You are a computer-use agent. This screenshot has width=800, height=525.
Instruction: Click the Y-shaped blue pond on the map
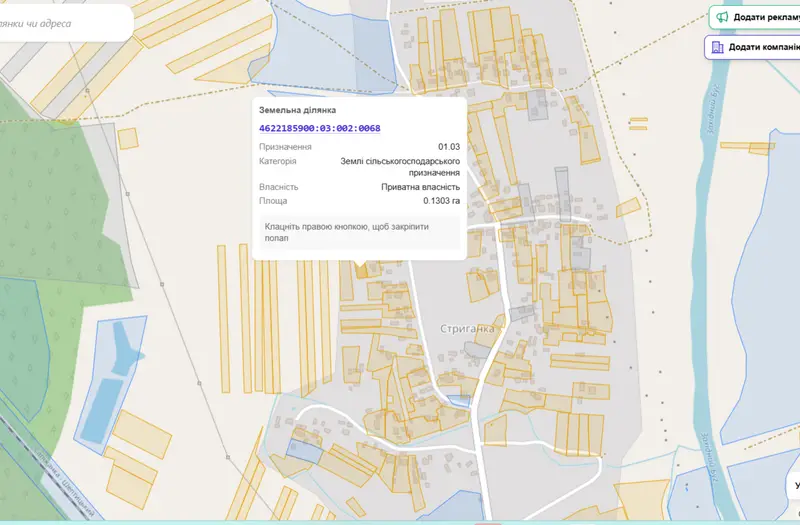pos(127,347)
